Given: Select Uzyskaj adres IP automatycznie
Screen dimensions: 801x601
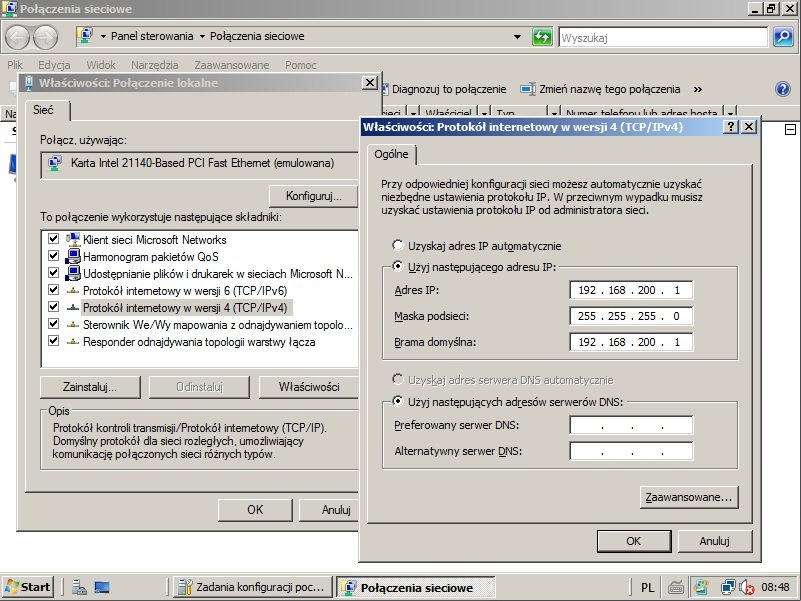Looking at the screenshot, I should pos(397,245).
